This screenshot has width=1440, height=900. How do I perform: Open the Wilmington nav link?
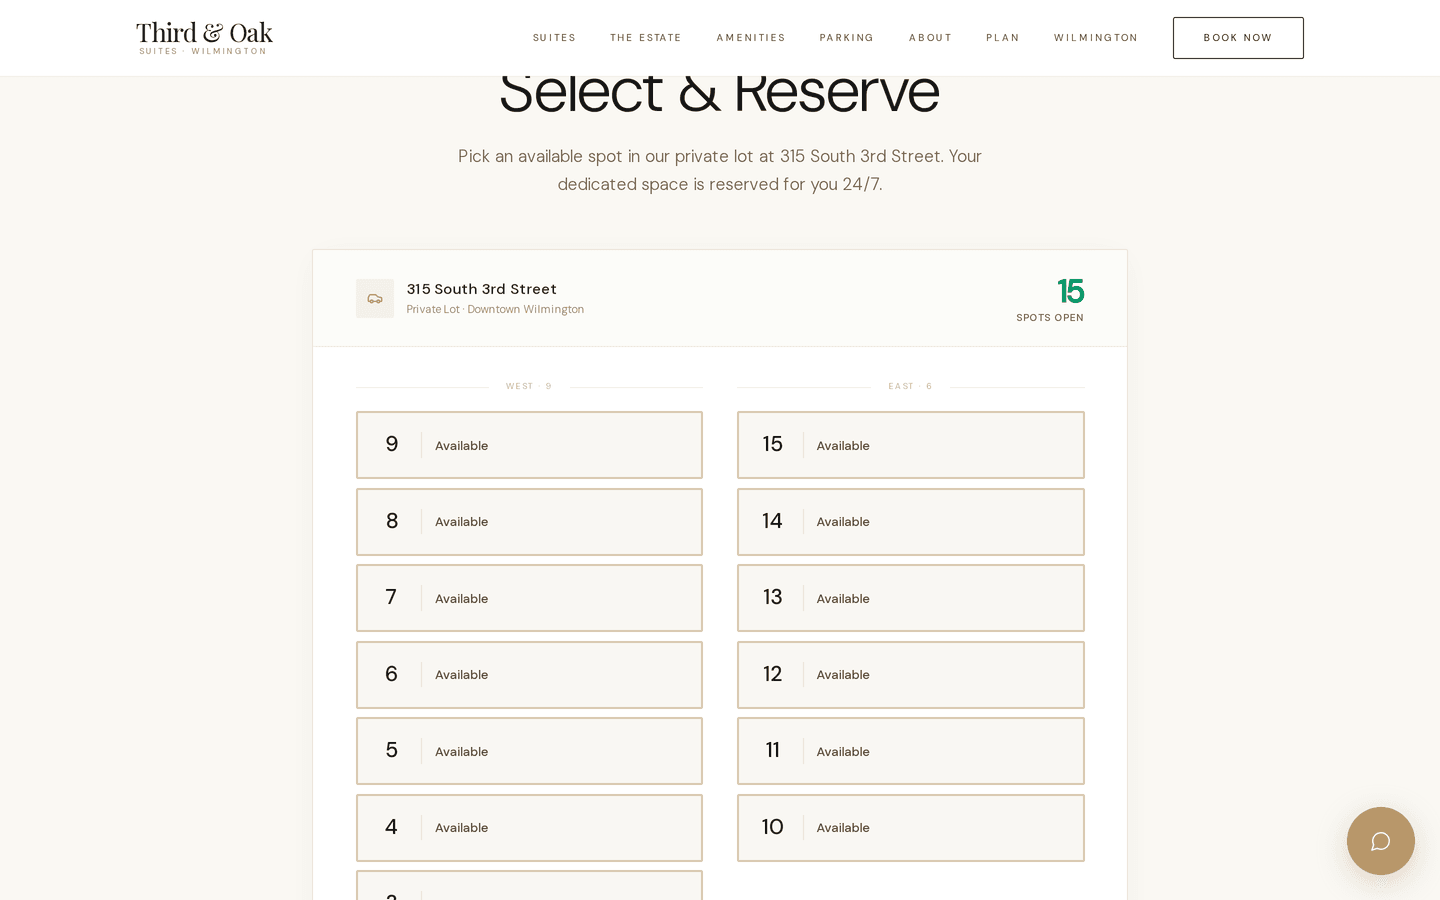tap(1095, 38)
